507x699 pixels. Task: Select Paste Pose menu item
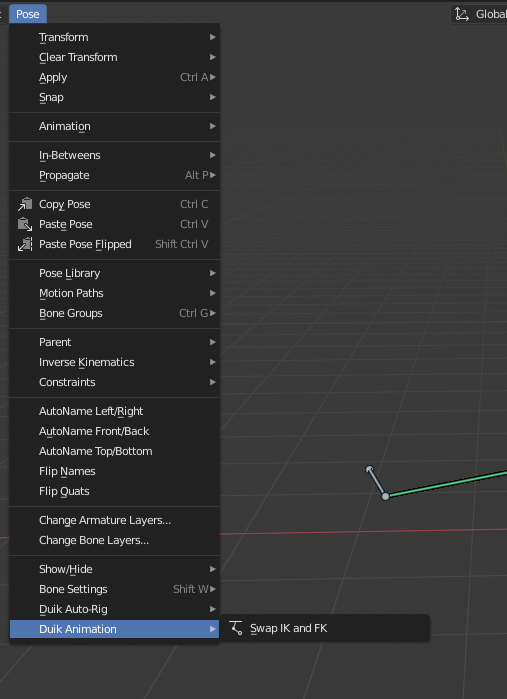point(115,224)
